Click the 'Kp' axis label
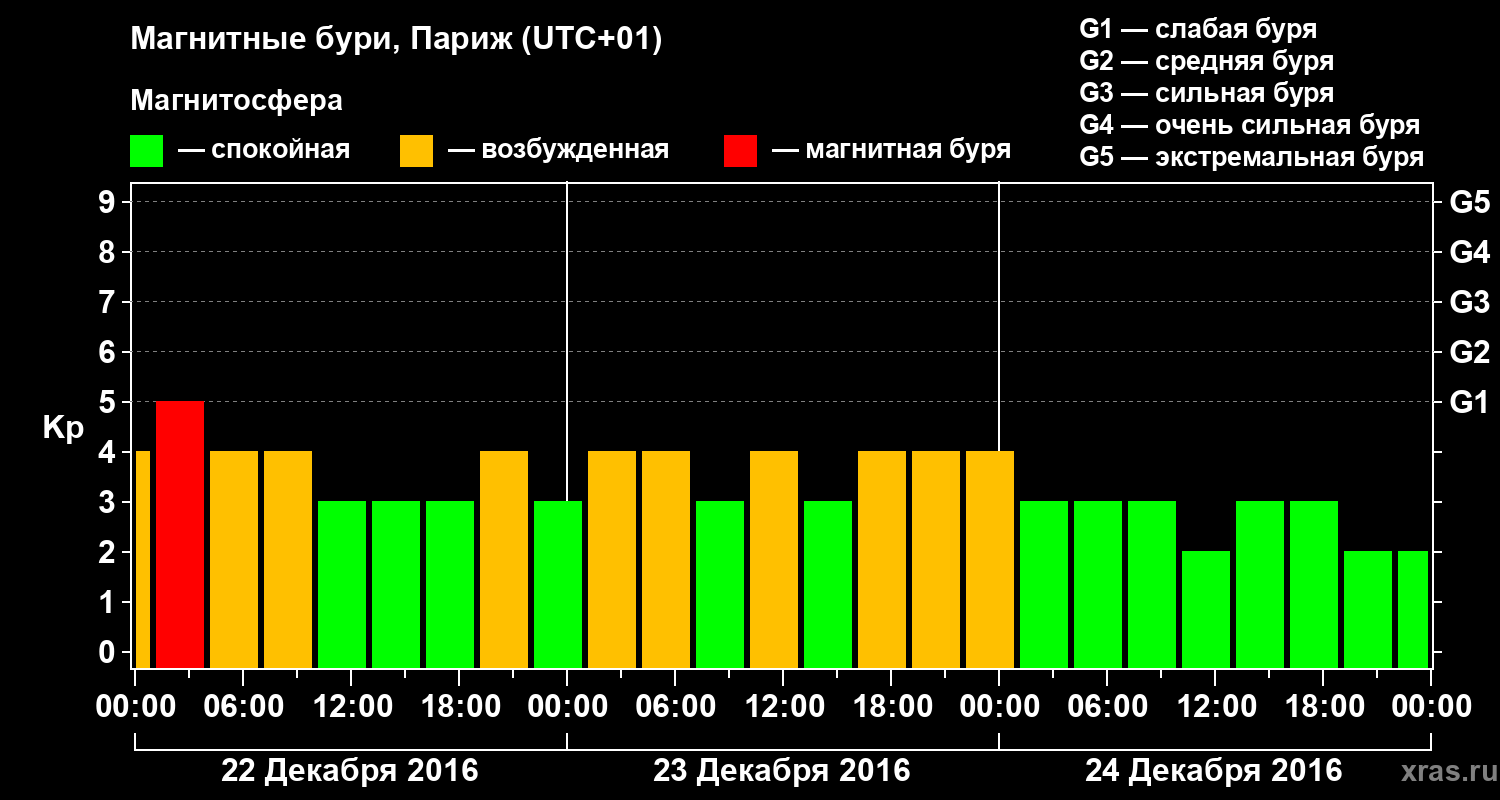This screenshot has height=800, width=1500. [x=63, y=427]
